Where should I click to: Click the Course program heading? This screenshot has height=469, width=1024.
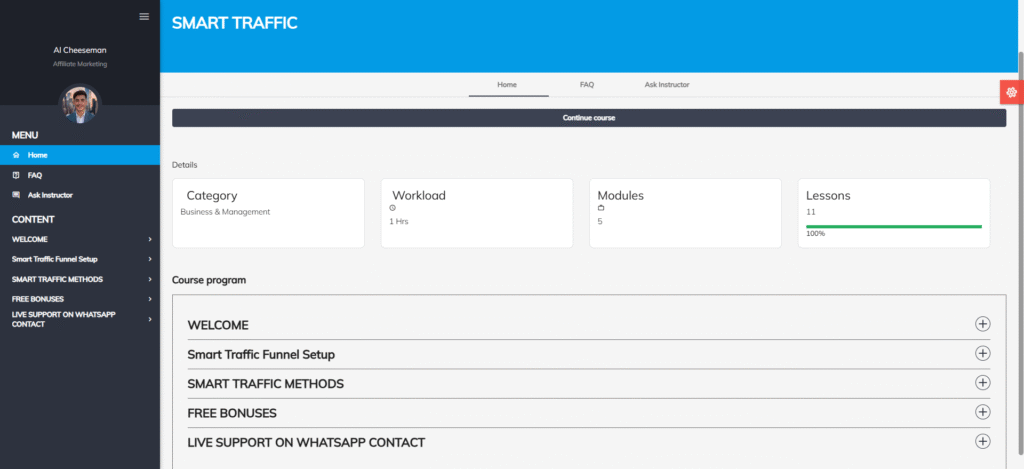point(209,280)
